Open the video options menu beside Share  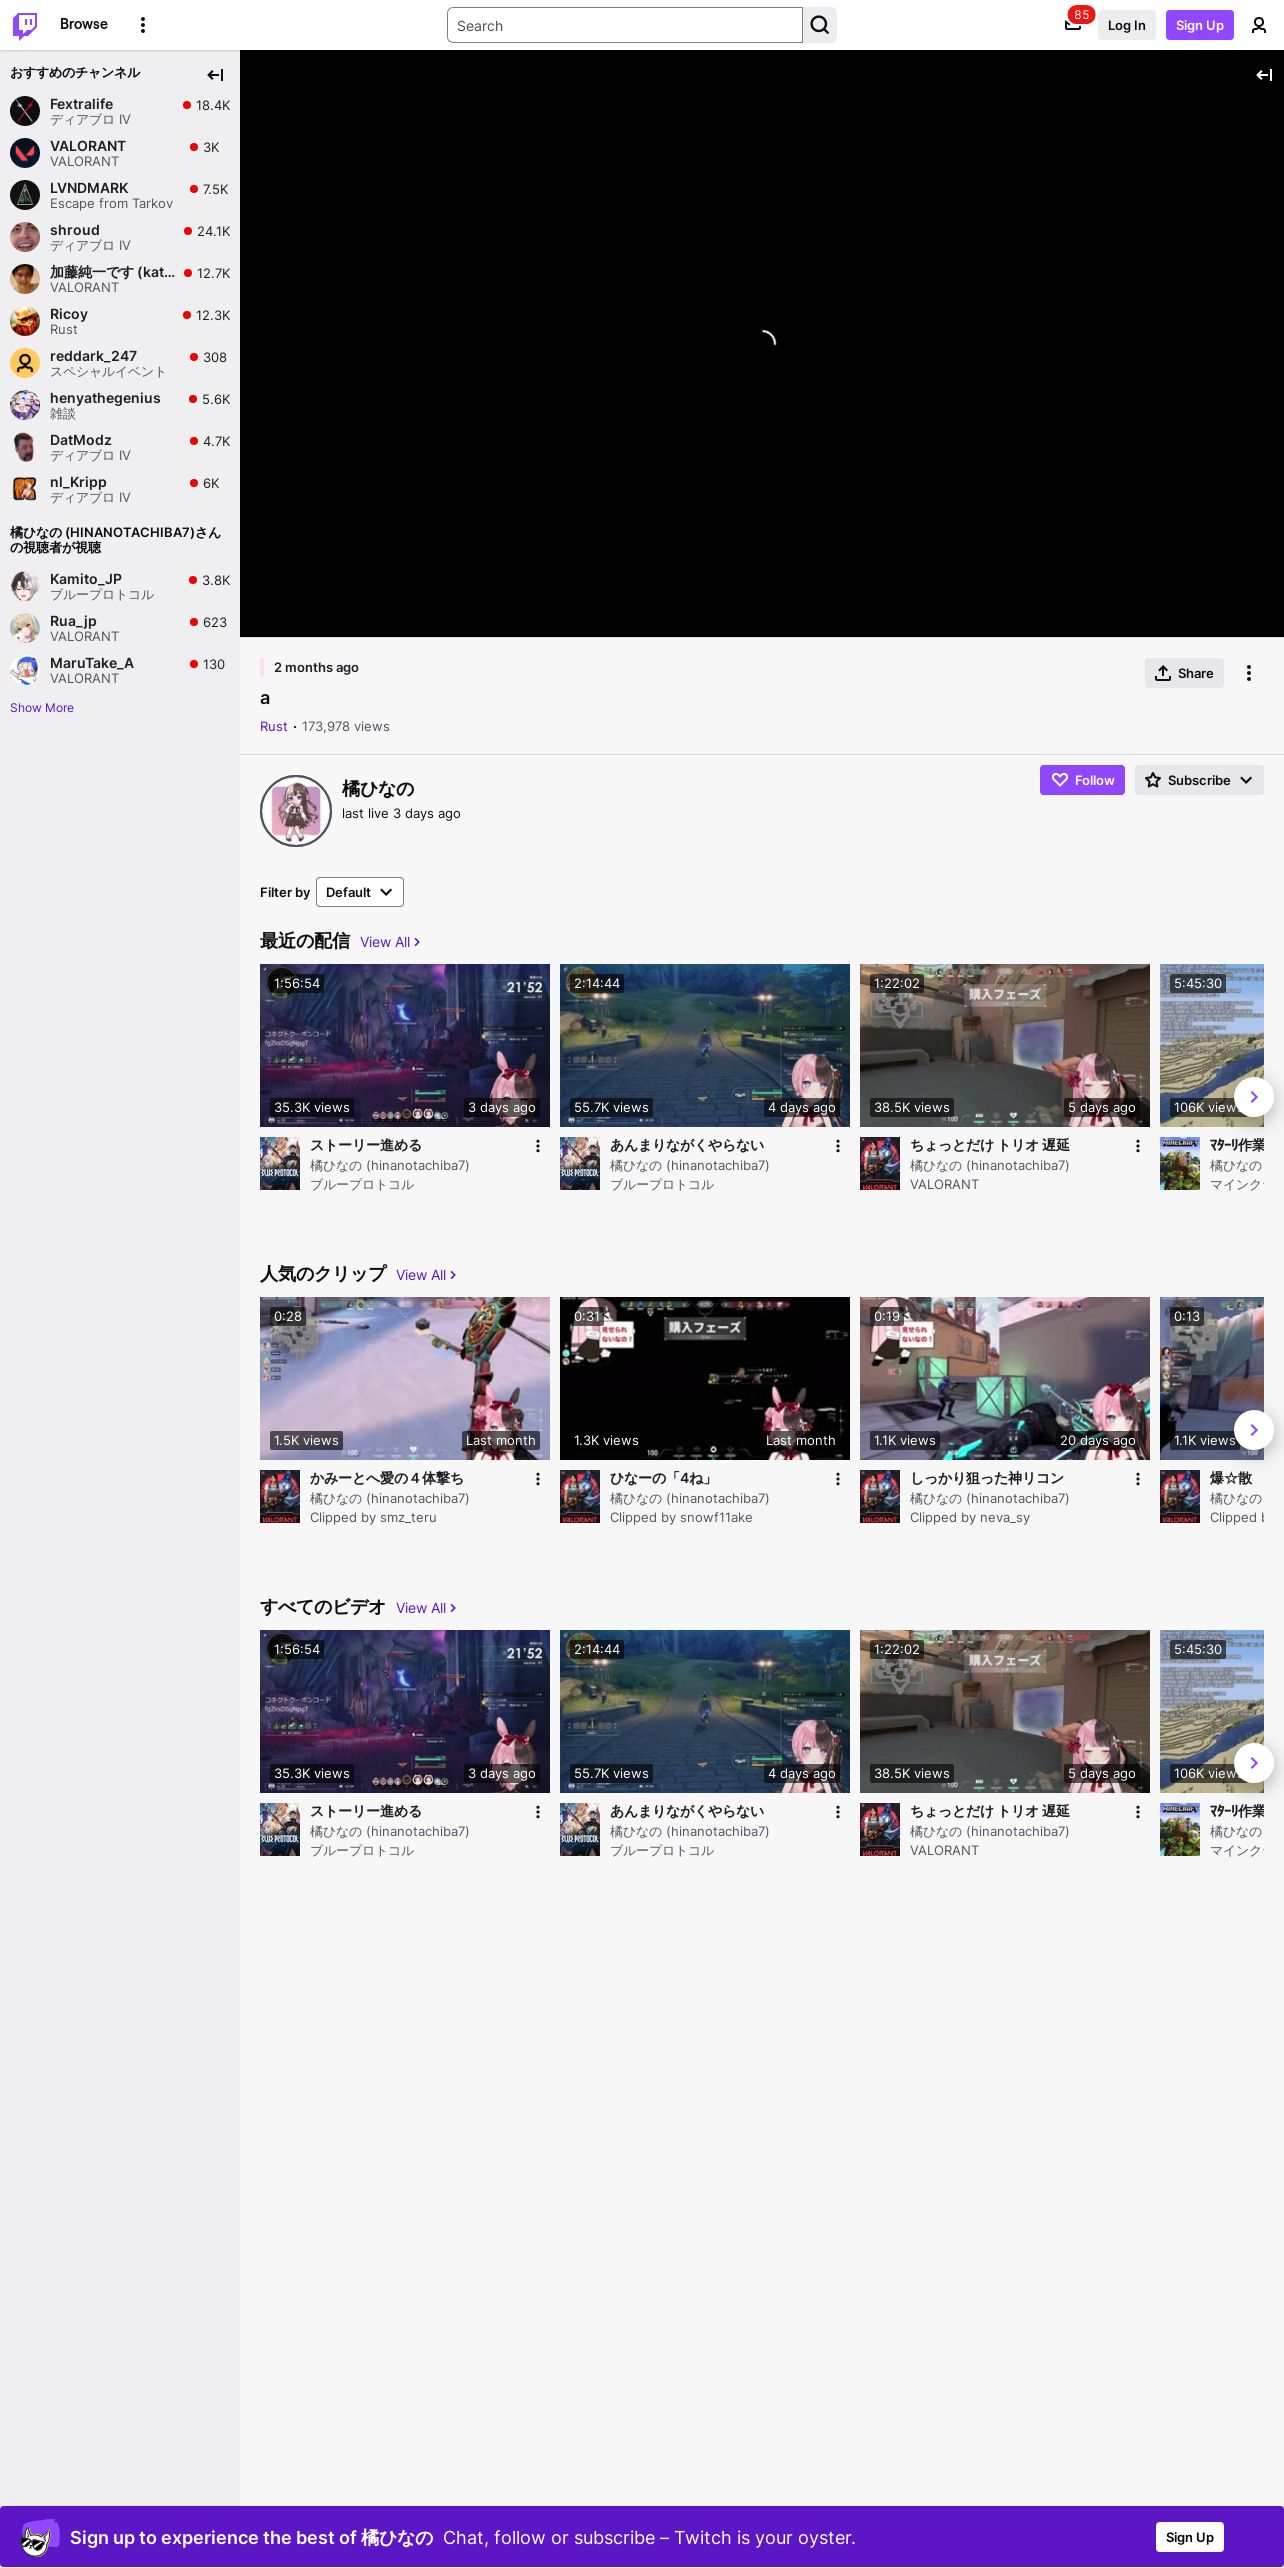[1249, 673]
